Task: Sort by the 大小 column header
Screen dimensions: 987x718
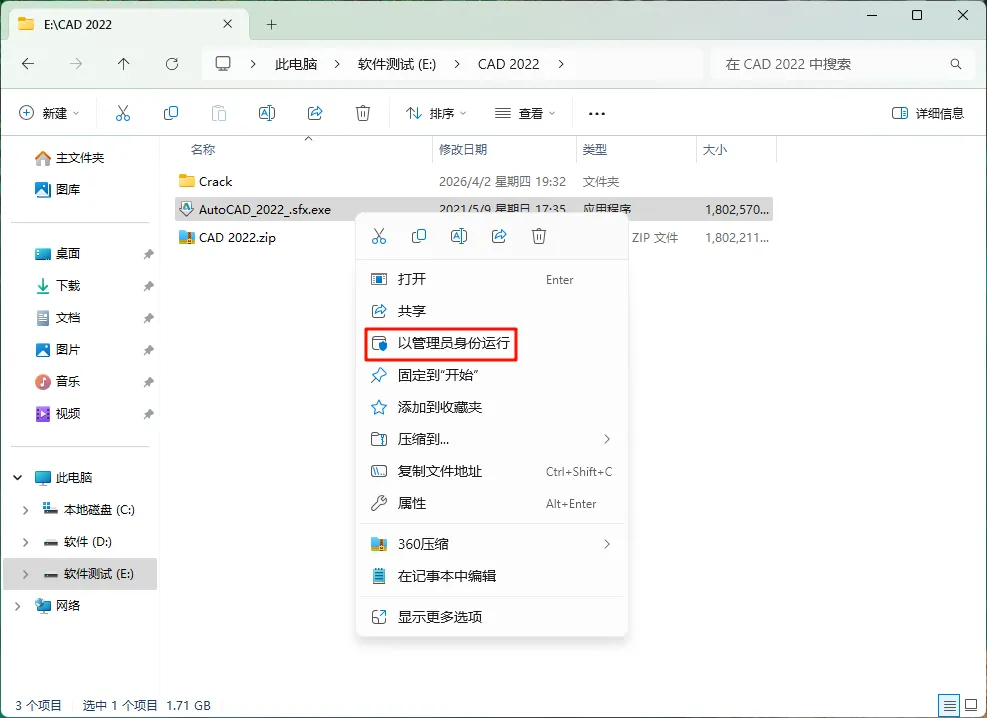Action: [714, 150]
